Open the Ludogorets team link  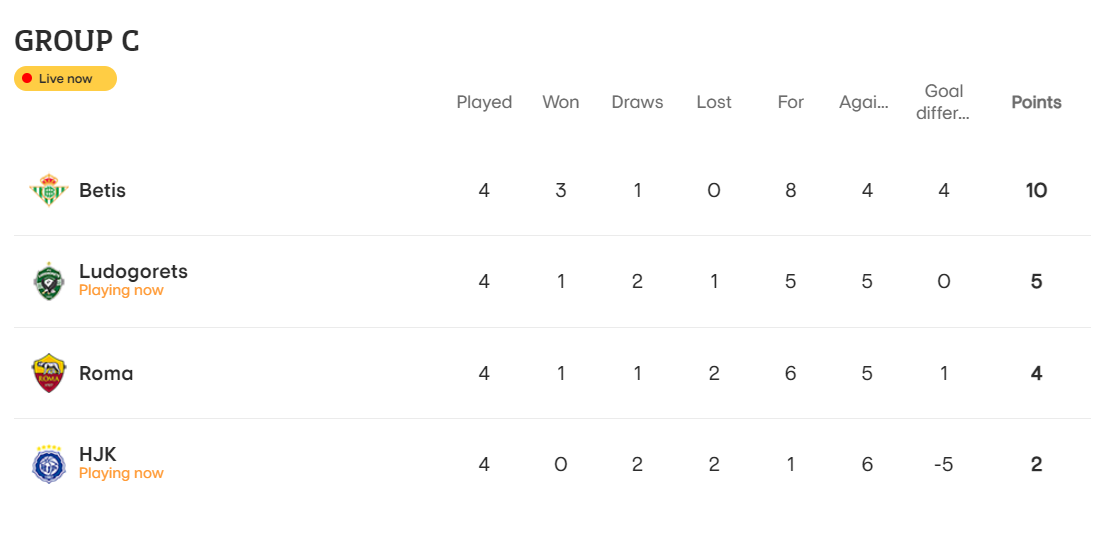tap(133, 272)
